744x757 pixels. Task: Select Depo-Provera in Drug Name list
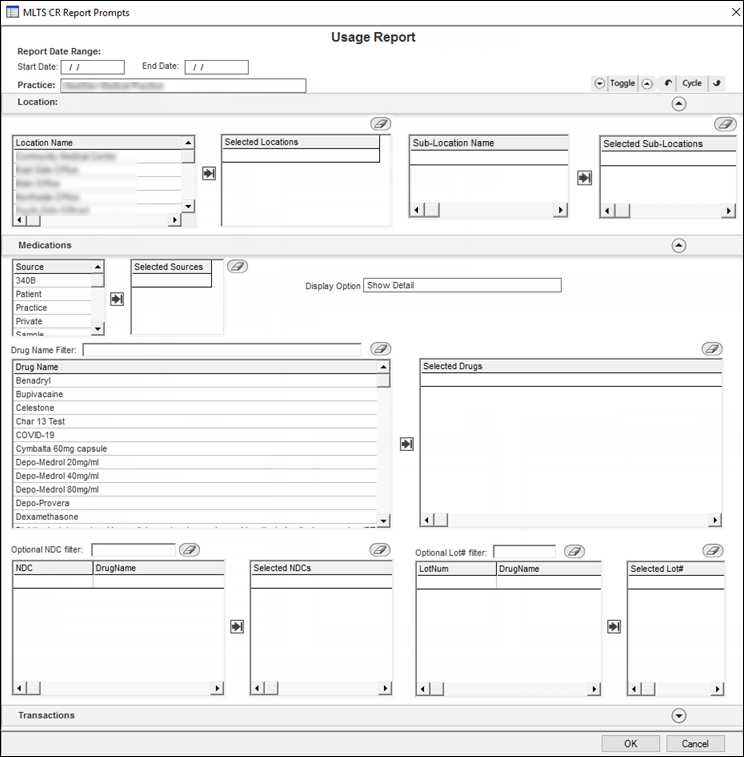(195, 503)
